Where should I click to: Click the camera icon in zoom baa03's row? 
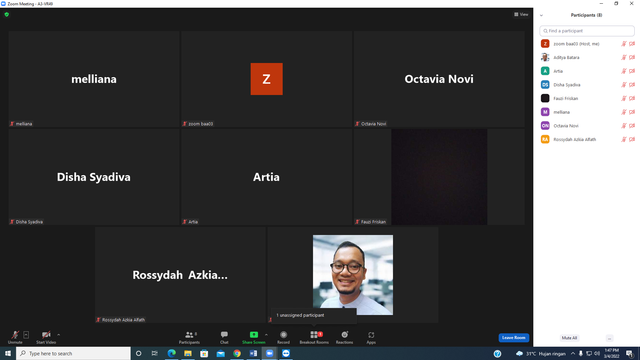pos(632,44)
